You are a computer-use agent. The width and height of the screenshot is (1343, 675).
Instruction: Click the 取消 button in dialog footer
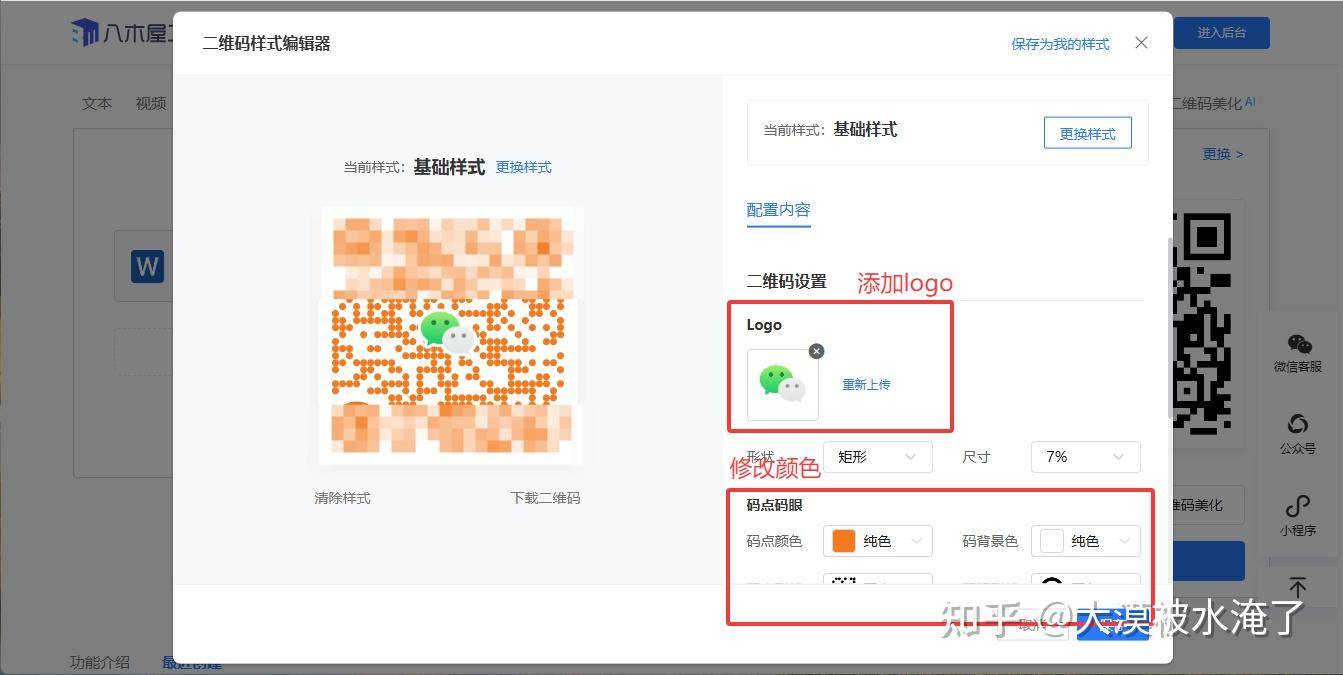[1032, 625]
